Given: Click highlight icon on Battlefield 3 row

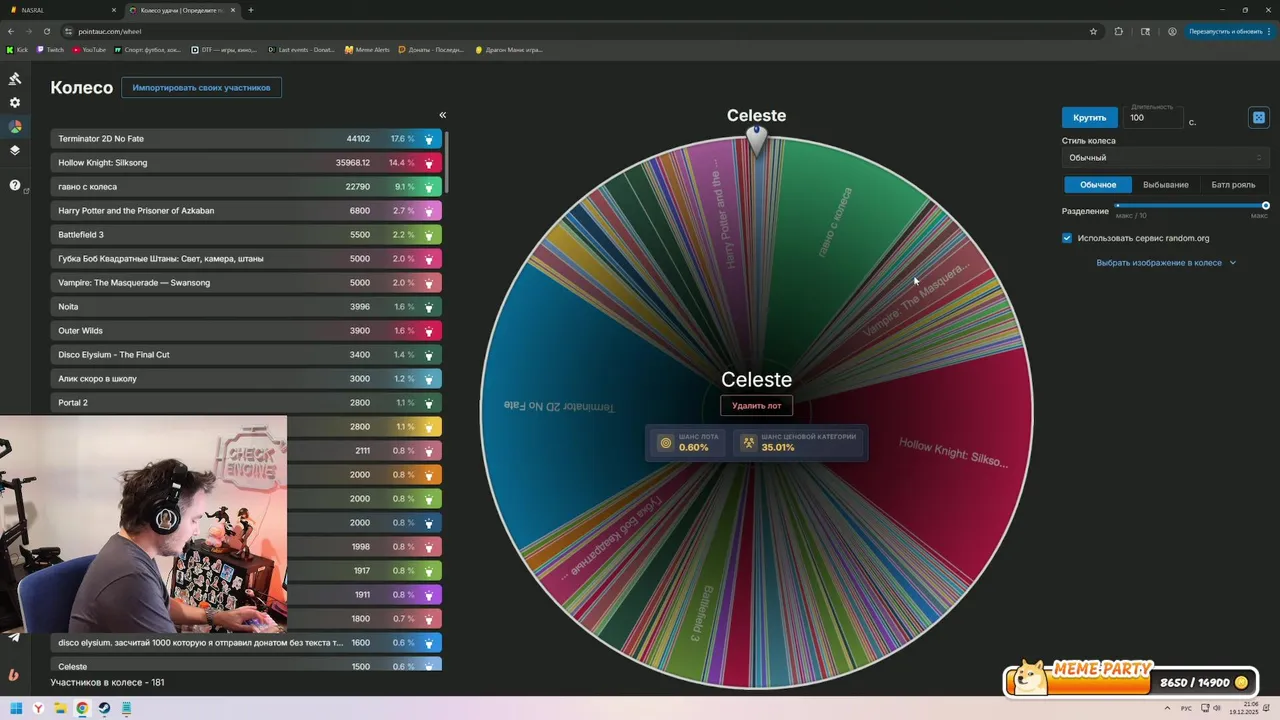Looking at the screenshot, I should click(x=429, y=235).
